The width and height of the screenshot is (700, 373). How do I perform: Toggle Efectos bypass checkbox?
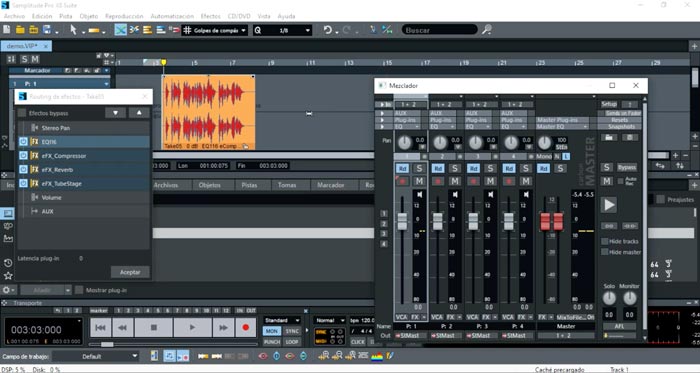click(x=22, y=113)
